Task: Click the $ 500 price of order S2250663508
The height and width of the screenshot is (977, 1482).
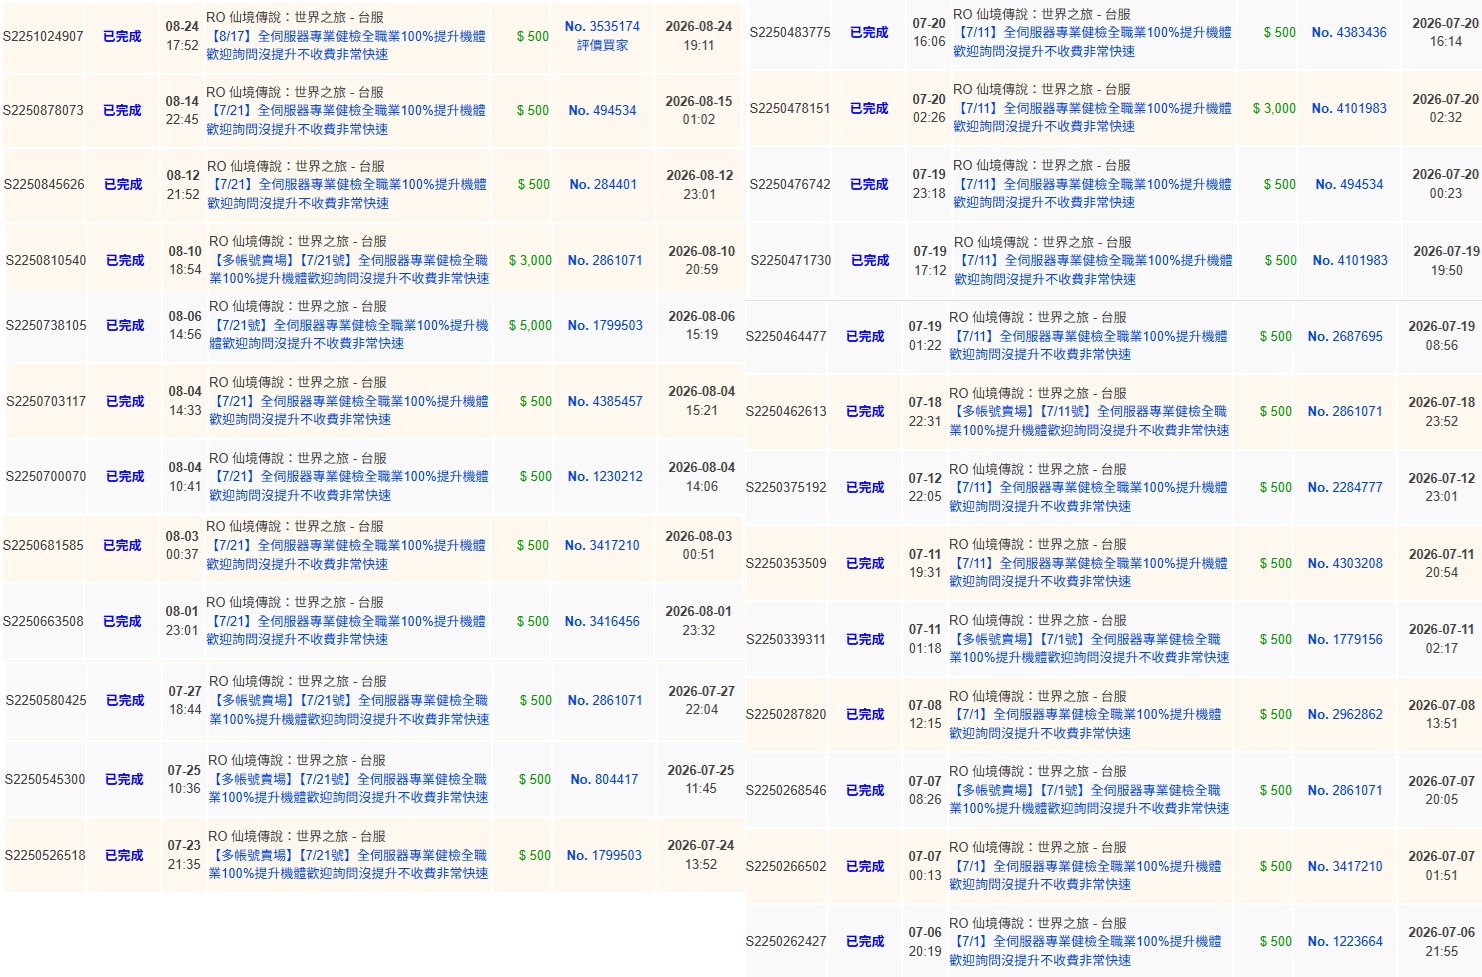Action: [x=533, y=622]
